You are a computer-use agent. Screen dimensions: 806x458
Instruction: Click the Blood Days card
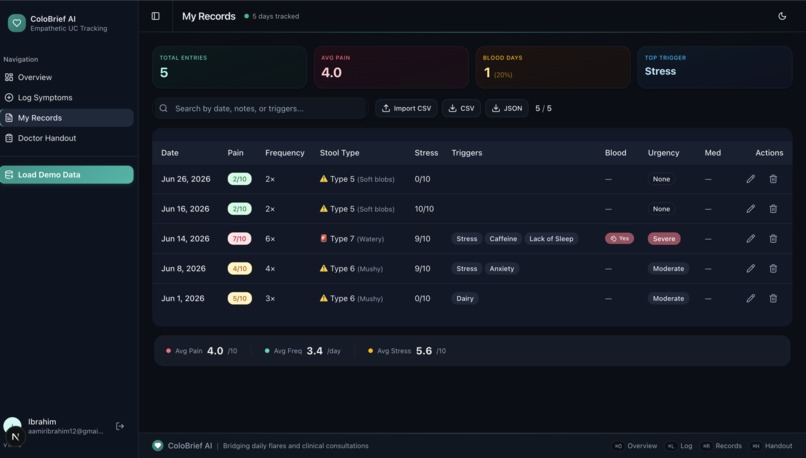click(x=553, y=67)
